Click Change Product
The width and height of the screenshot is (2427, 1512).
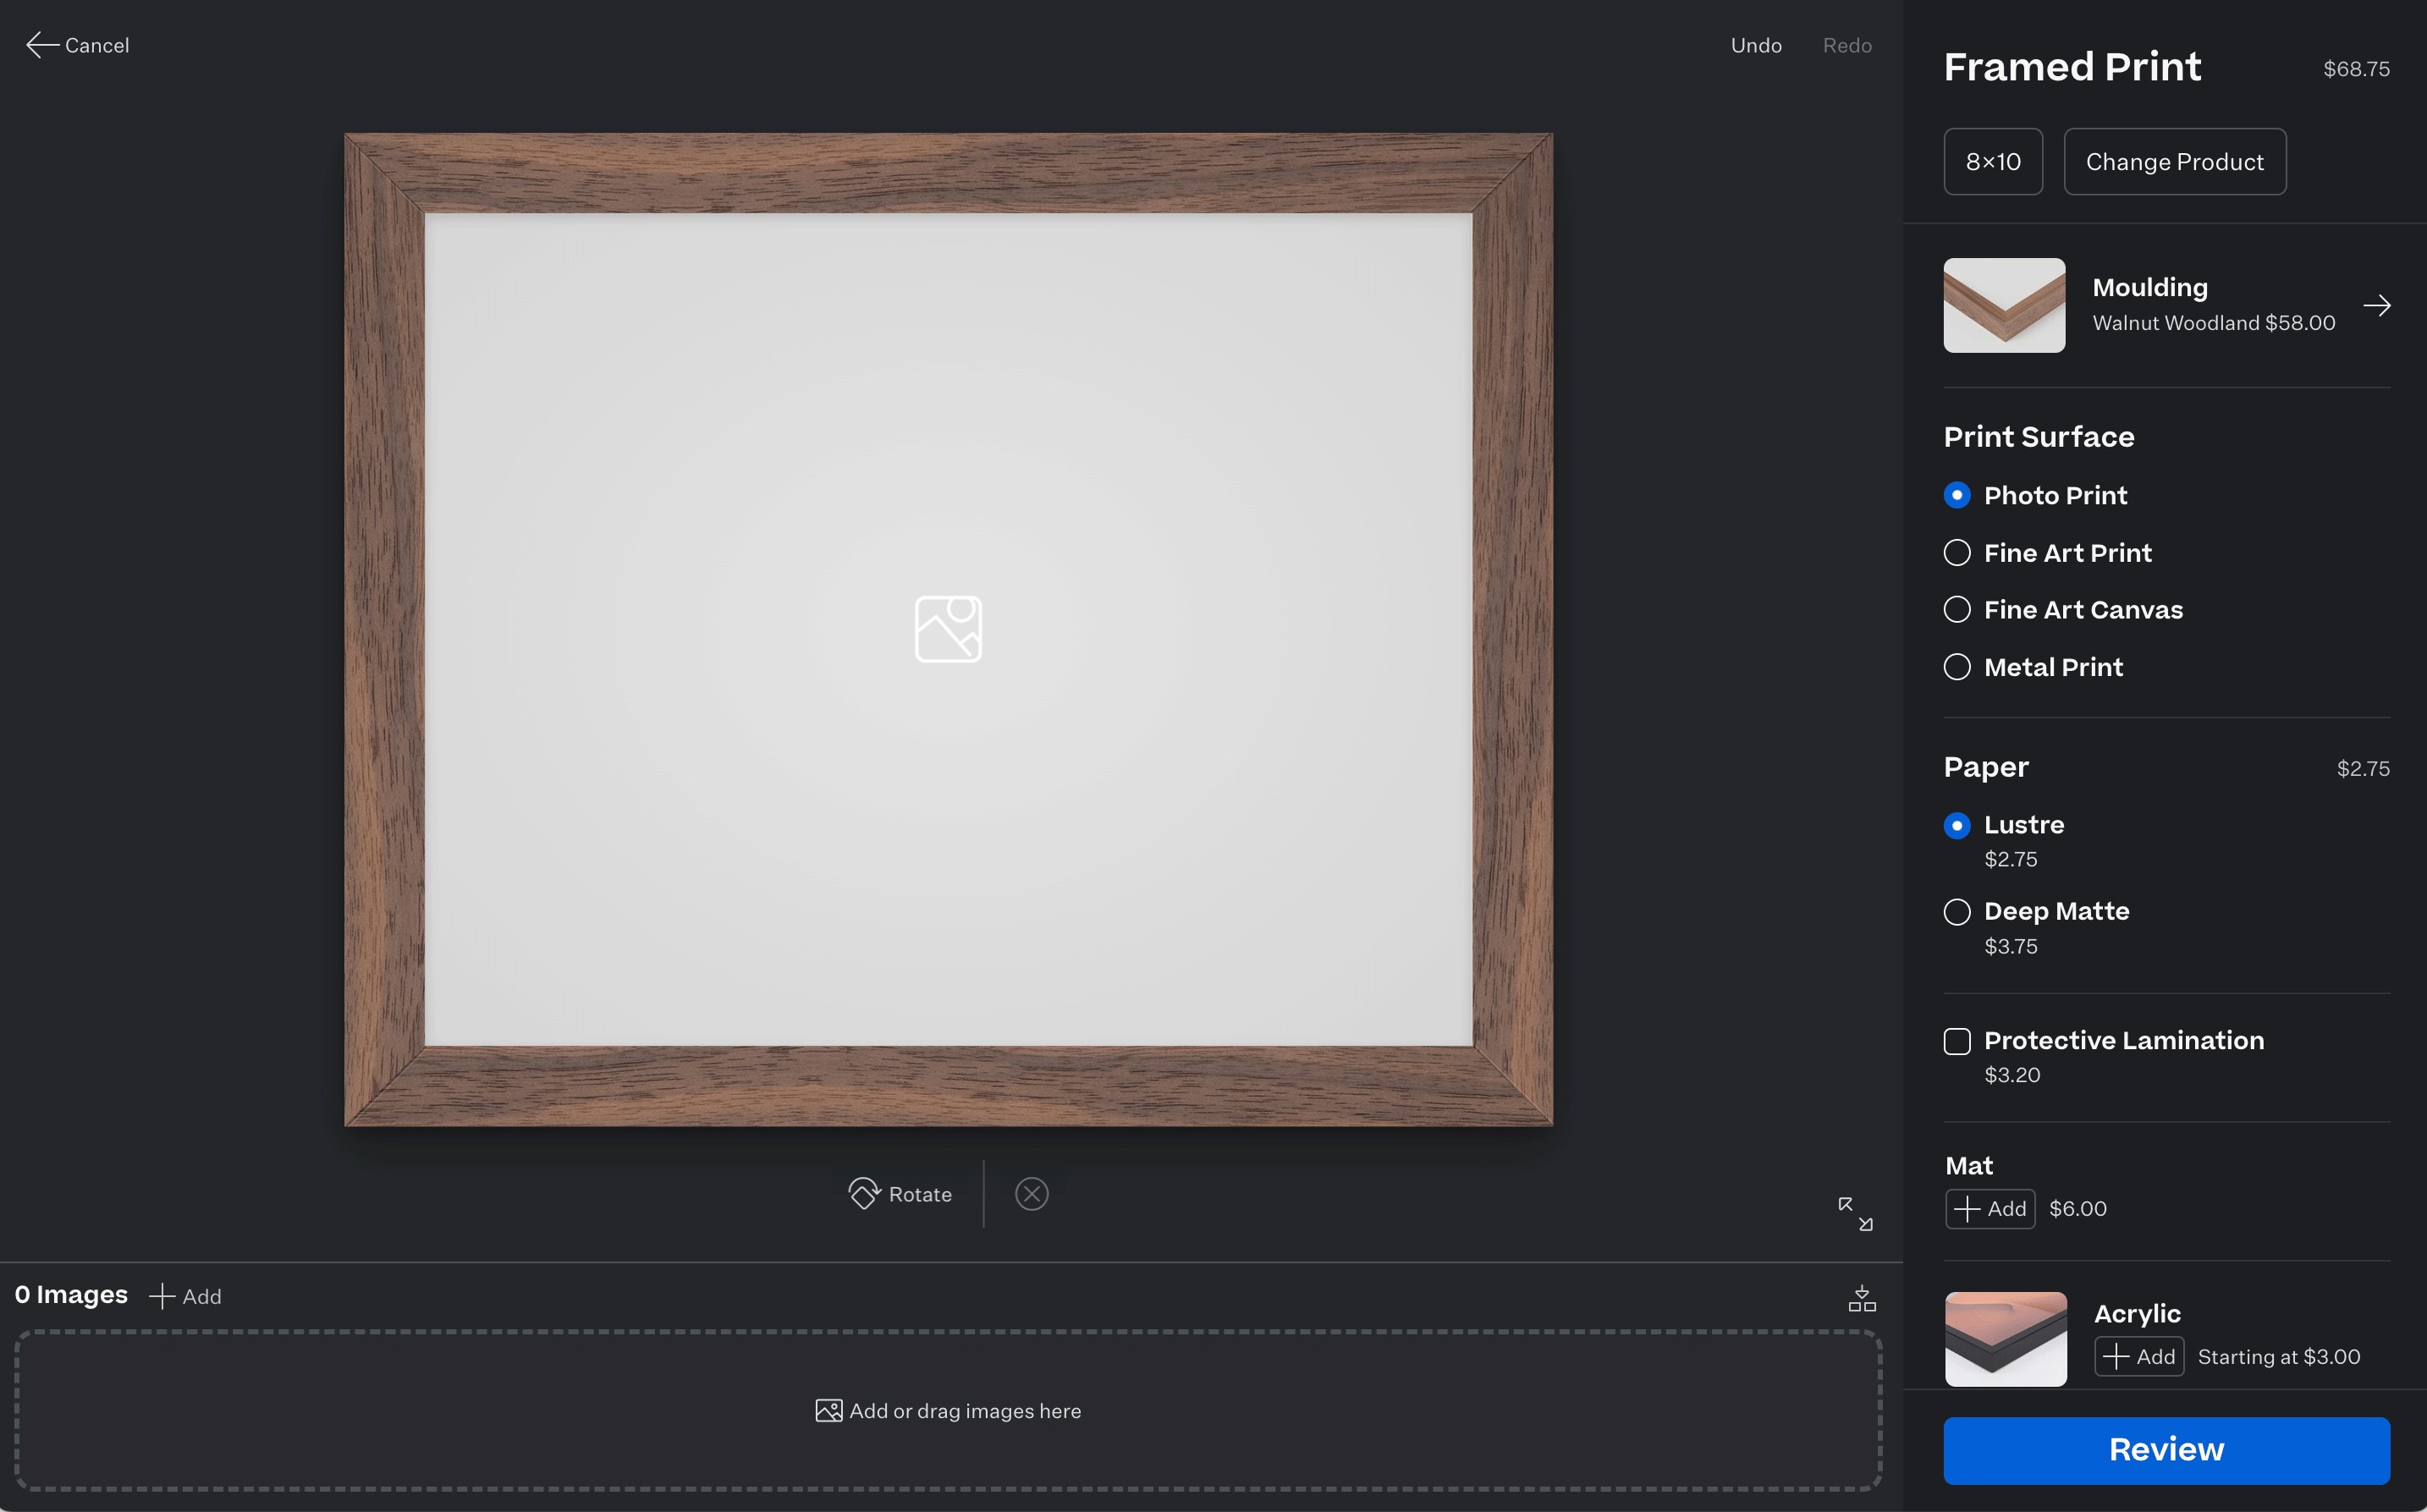pyautogui.click(x=2174, y=161)
